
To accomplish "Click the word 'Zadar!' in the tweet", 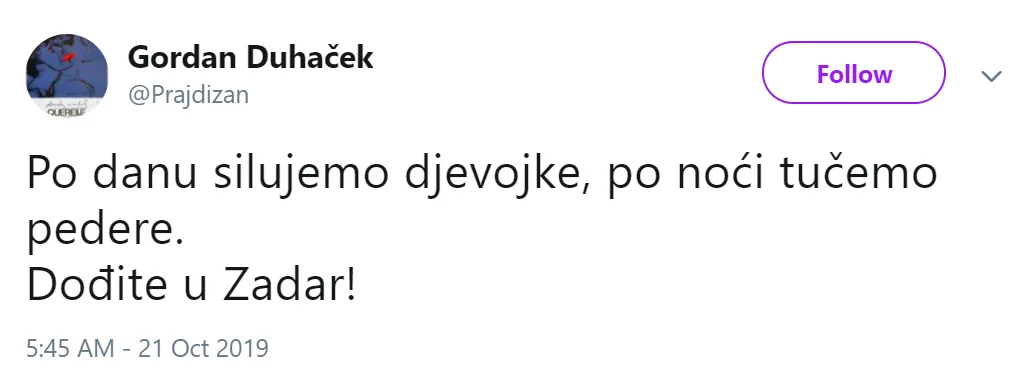I will [x=290, y=286].
